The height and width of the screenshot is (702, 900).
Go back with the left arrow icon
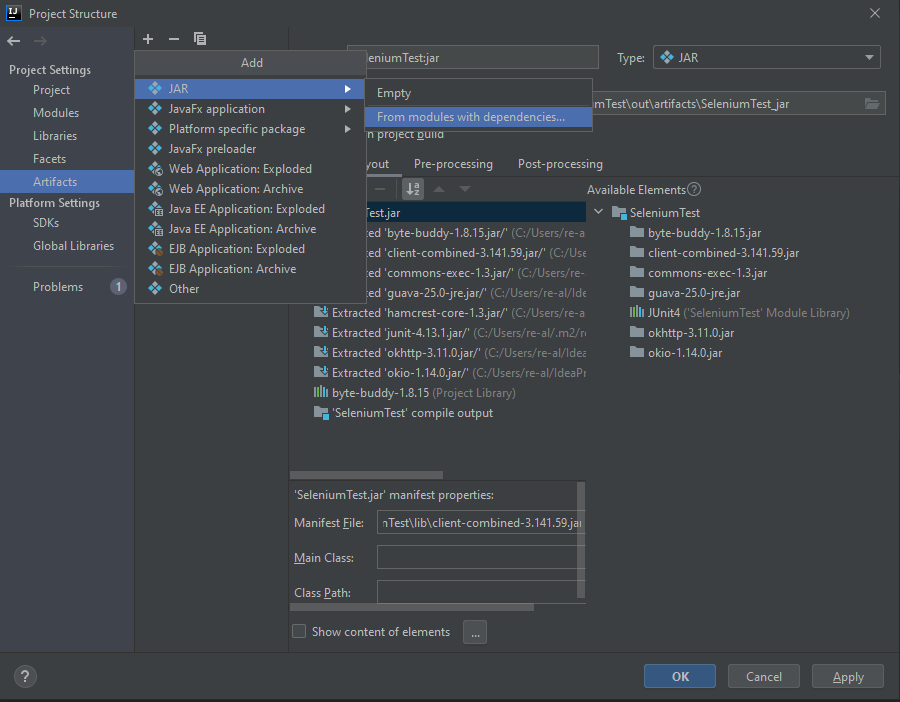click(x=14, y=41)
